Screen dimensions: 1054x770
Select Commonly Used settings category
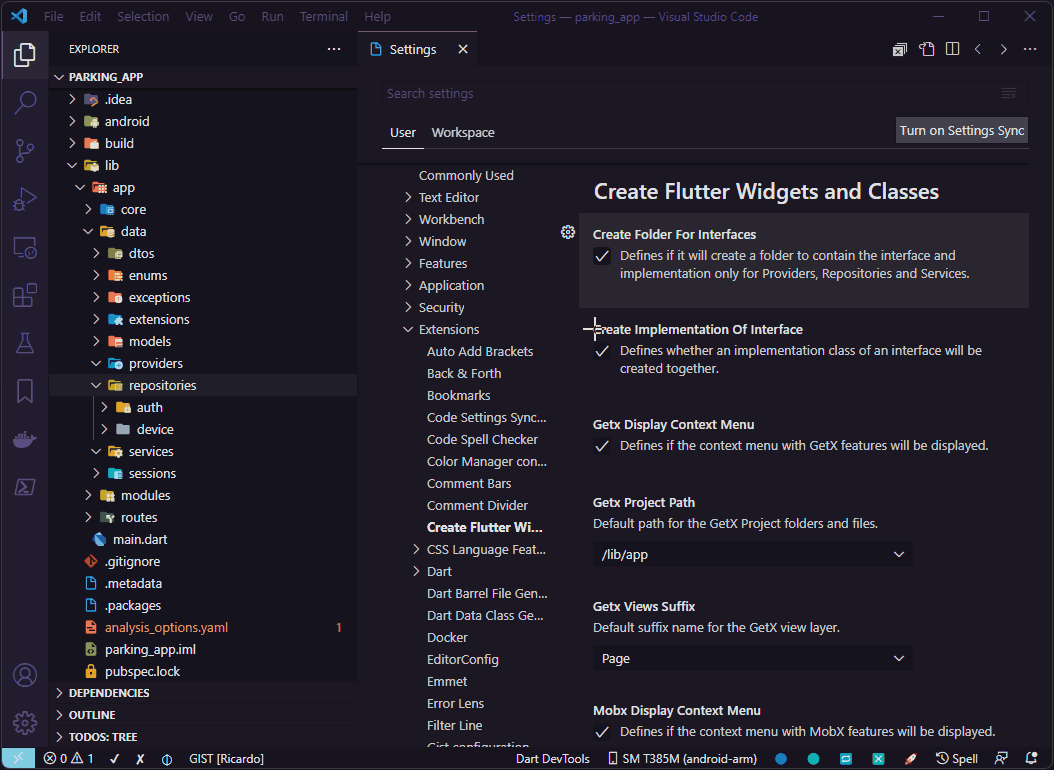[466, 175]
